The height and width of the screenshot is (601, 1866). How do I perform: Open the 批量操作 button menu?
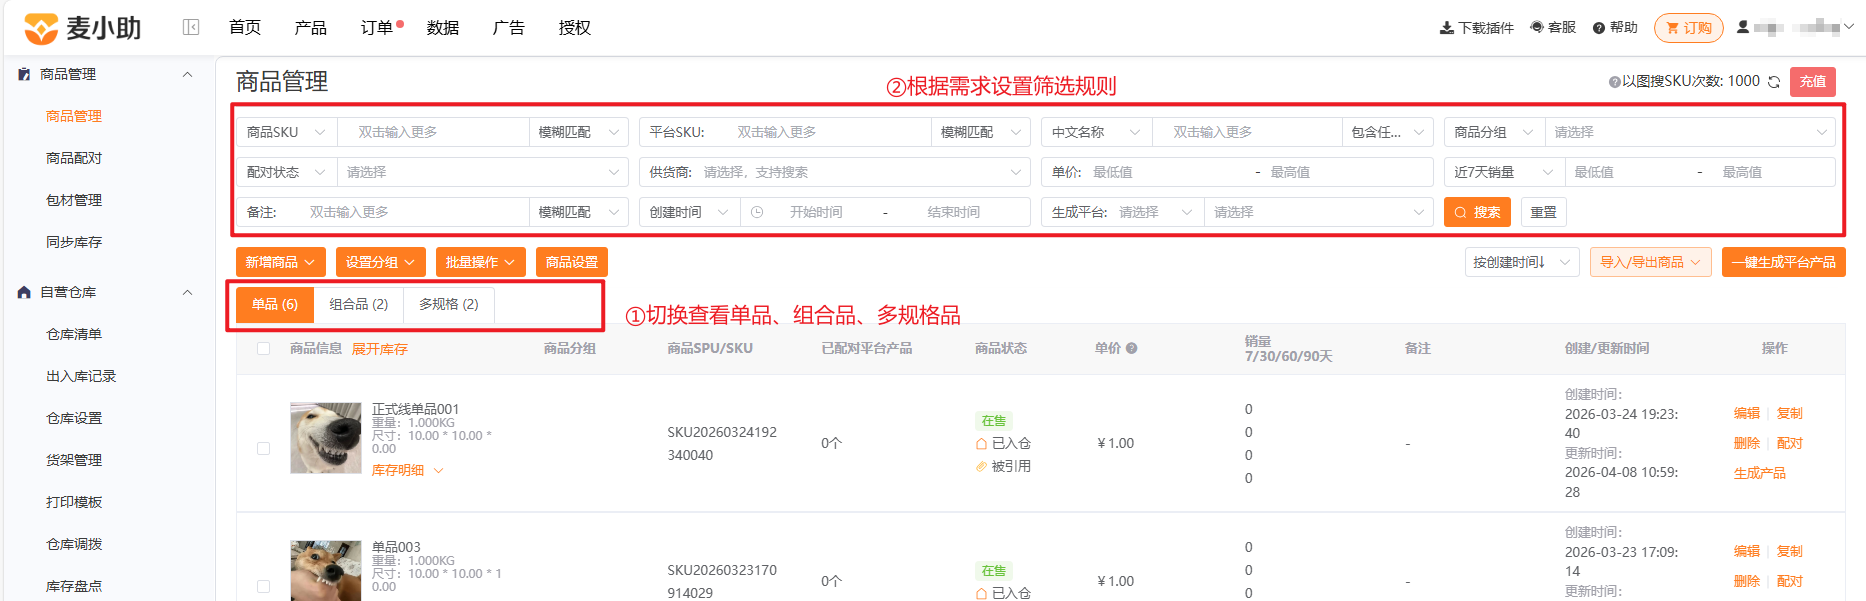coord(481,262)
